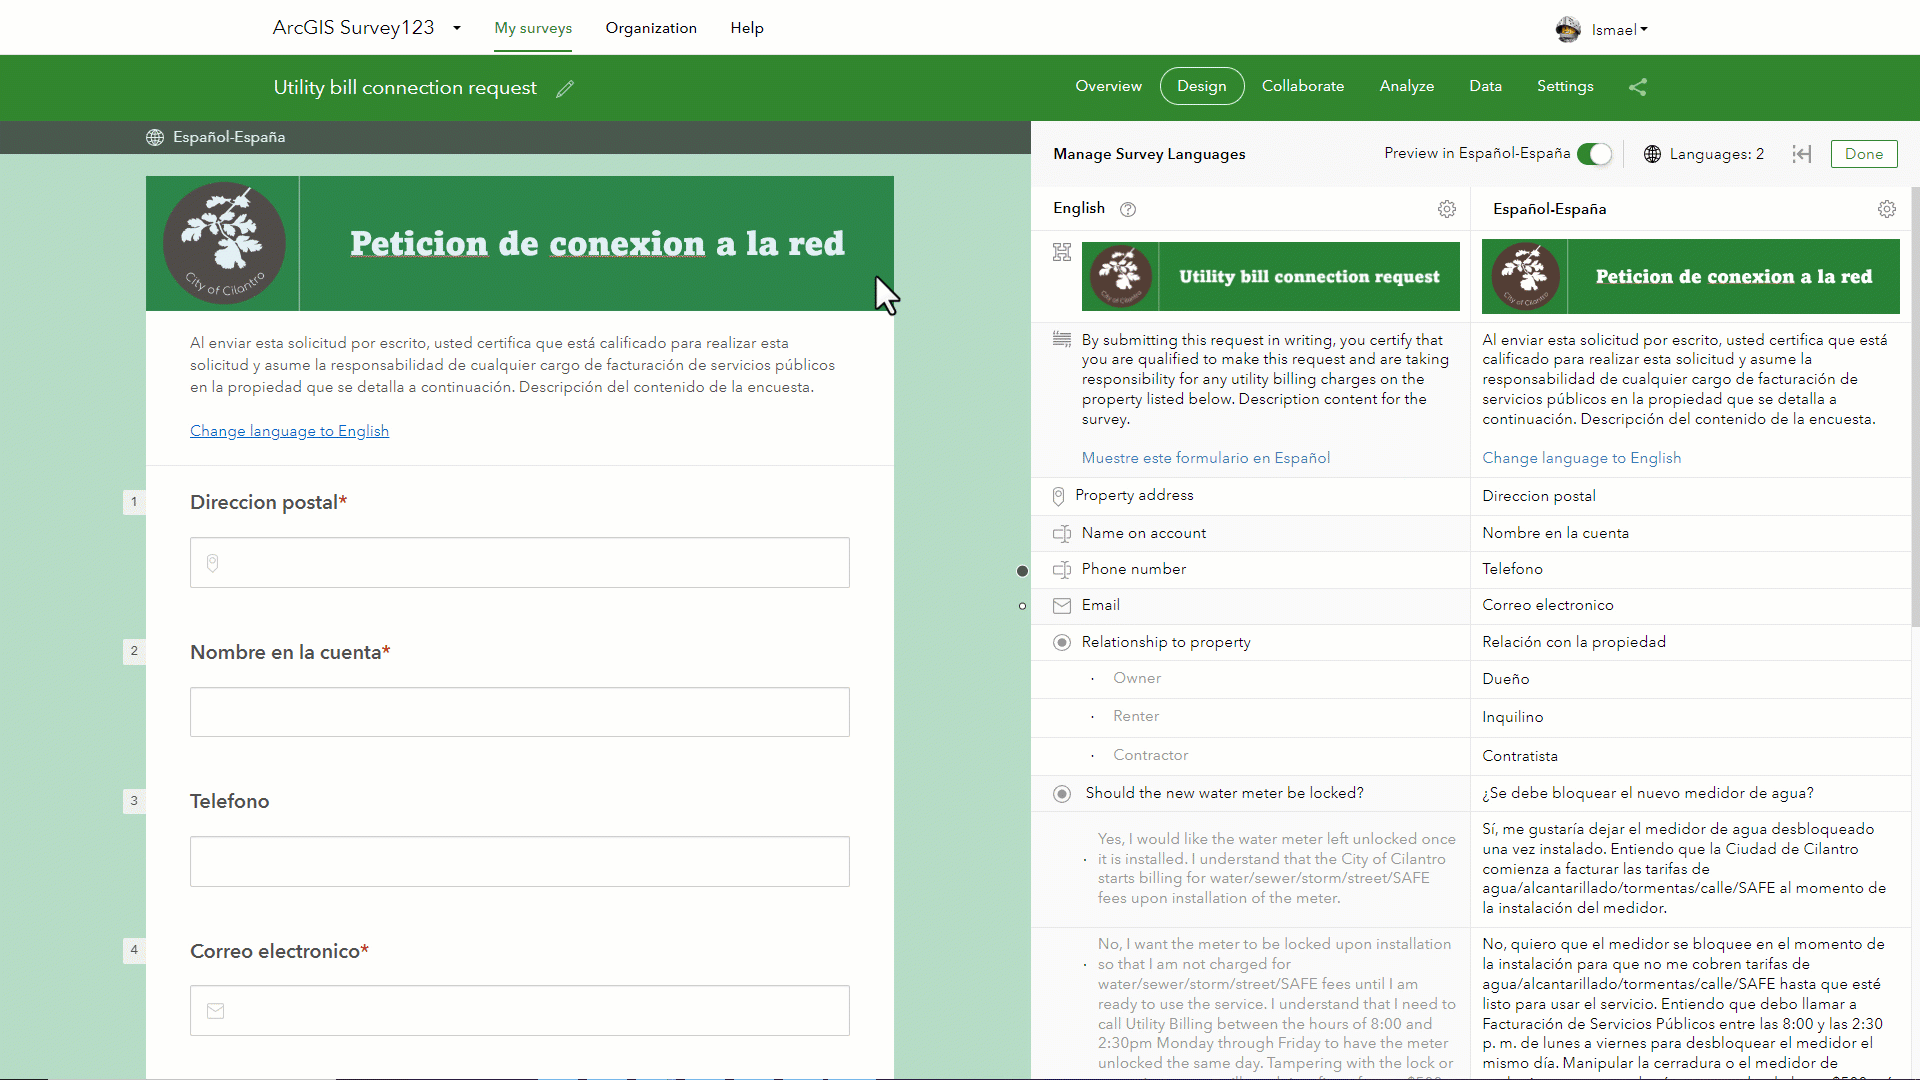Click Change language to English link in preview

289,431
